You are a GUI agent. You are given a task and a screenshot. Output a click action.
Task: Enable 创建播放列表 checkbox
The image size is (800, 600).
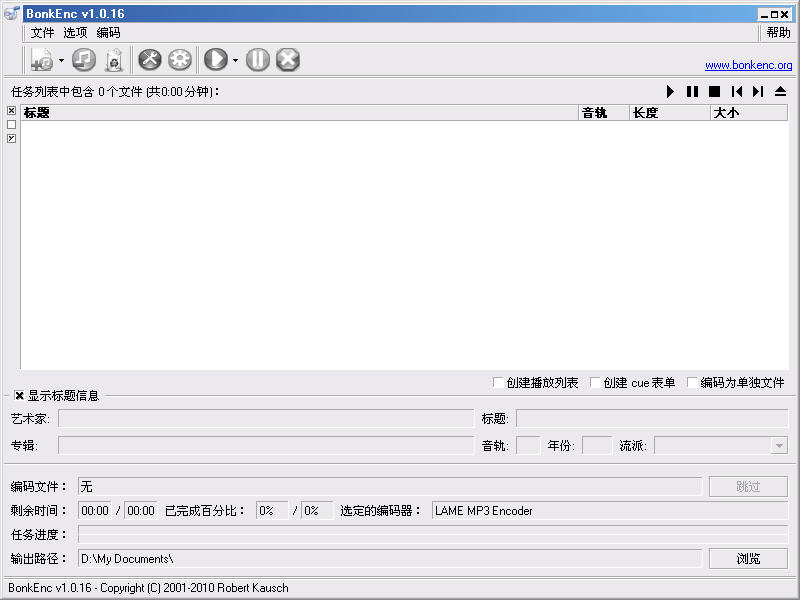(x=498, y=382)
